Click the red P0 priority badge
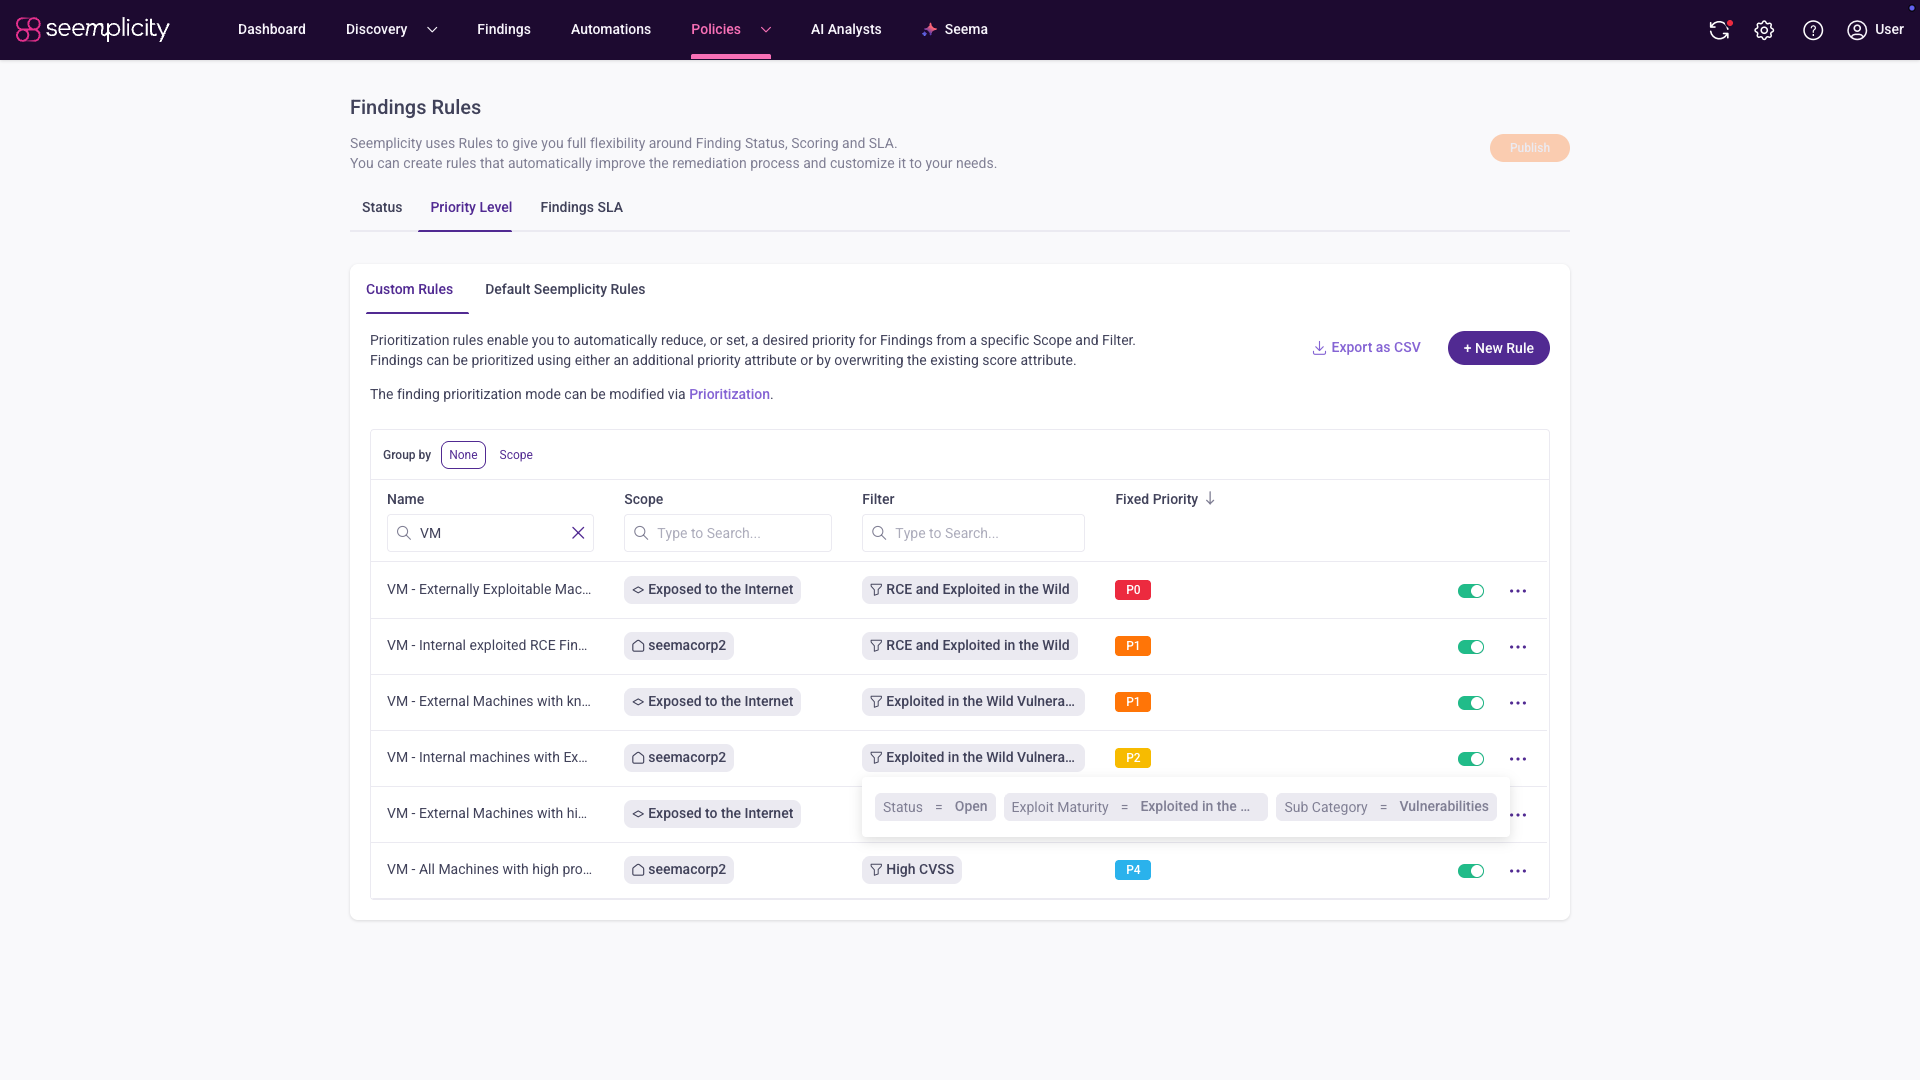Viewport: 1920px width, 1080px height. pyautogui.click(x=1133, y=590)
